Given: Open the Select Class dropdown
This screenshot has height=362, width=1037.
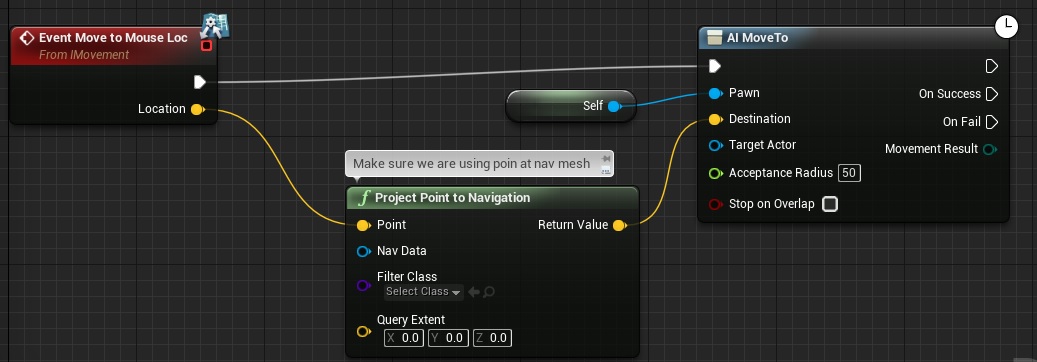Looking at the screenshot, I should (423, 292).
